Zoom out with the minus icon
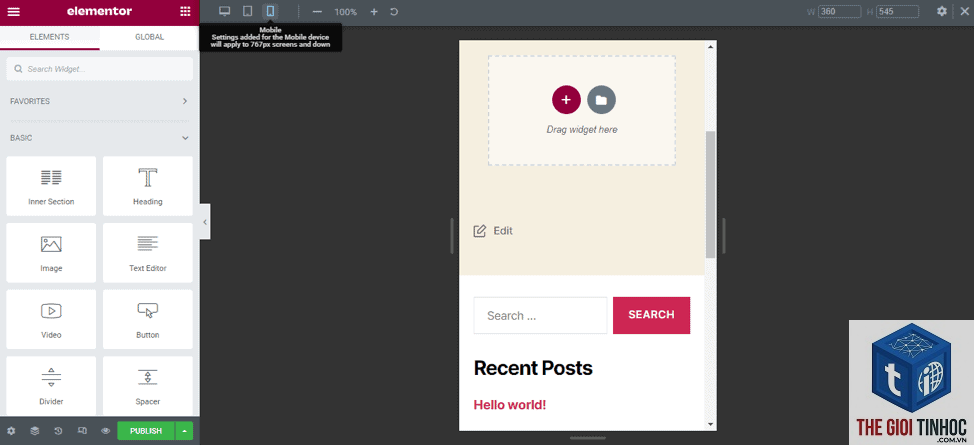The height and width of the screenshot is (445, 974). (x=317, y=12)
